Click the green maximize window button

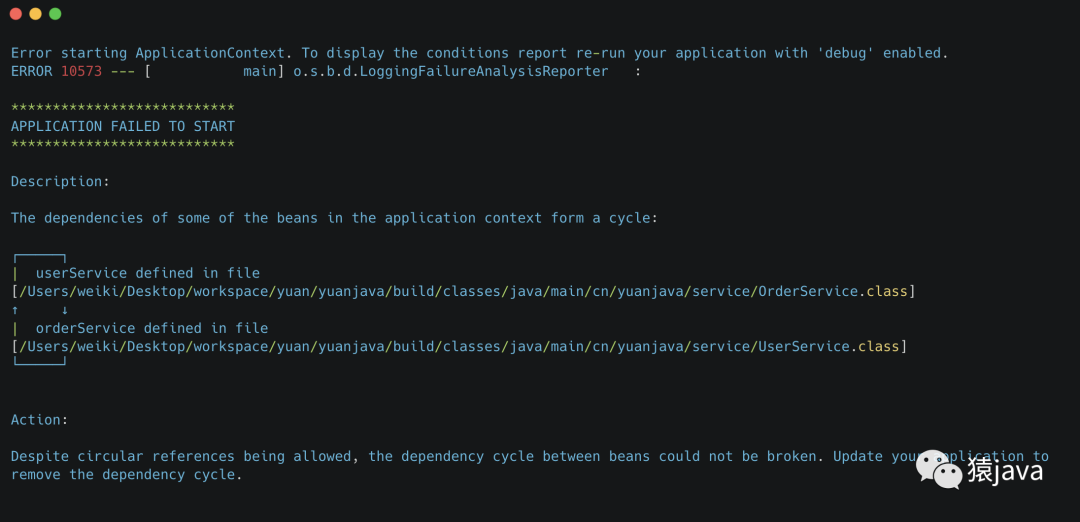(55, 14)
